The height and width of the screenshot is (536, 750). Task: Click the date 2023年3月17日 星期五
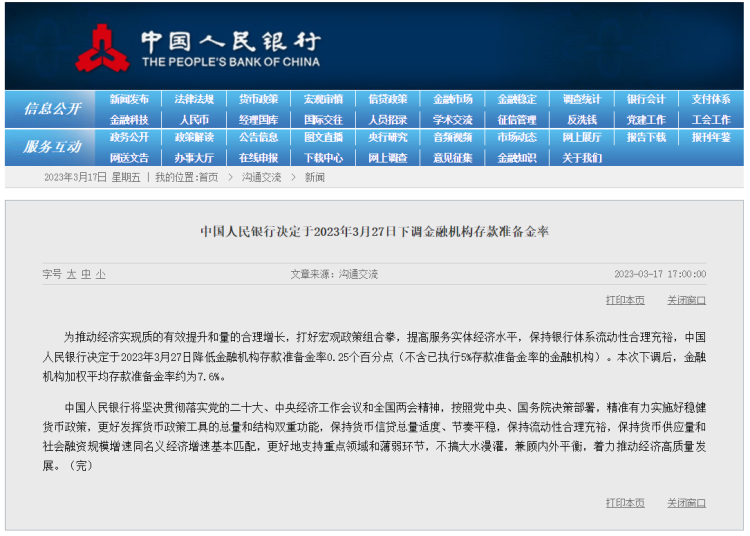92,177
